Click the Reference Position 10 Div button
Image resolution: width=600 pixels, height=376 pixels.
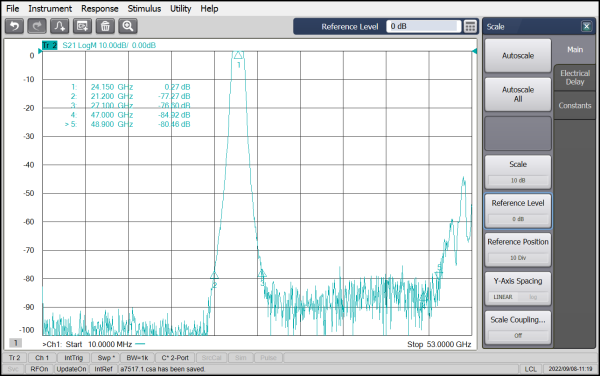518,249
